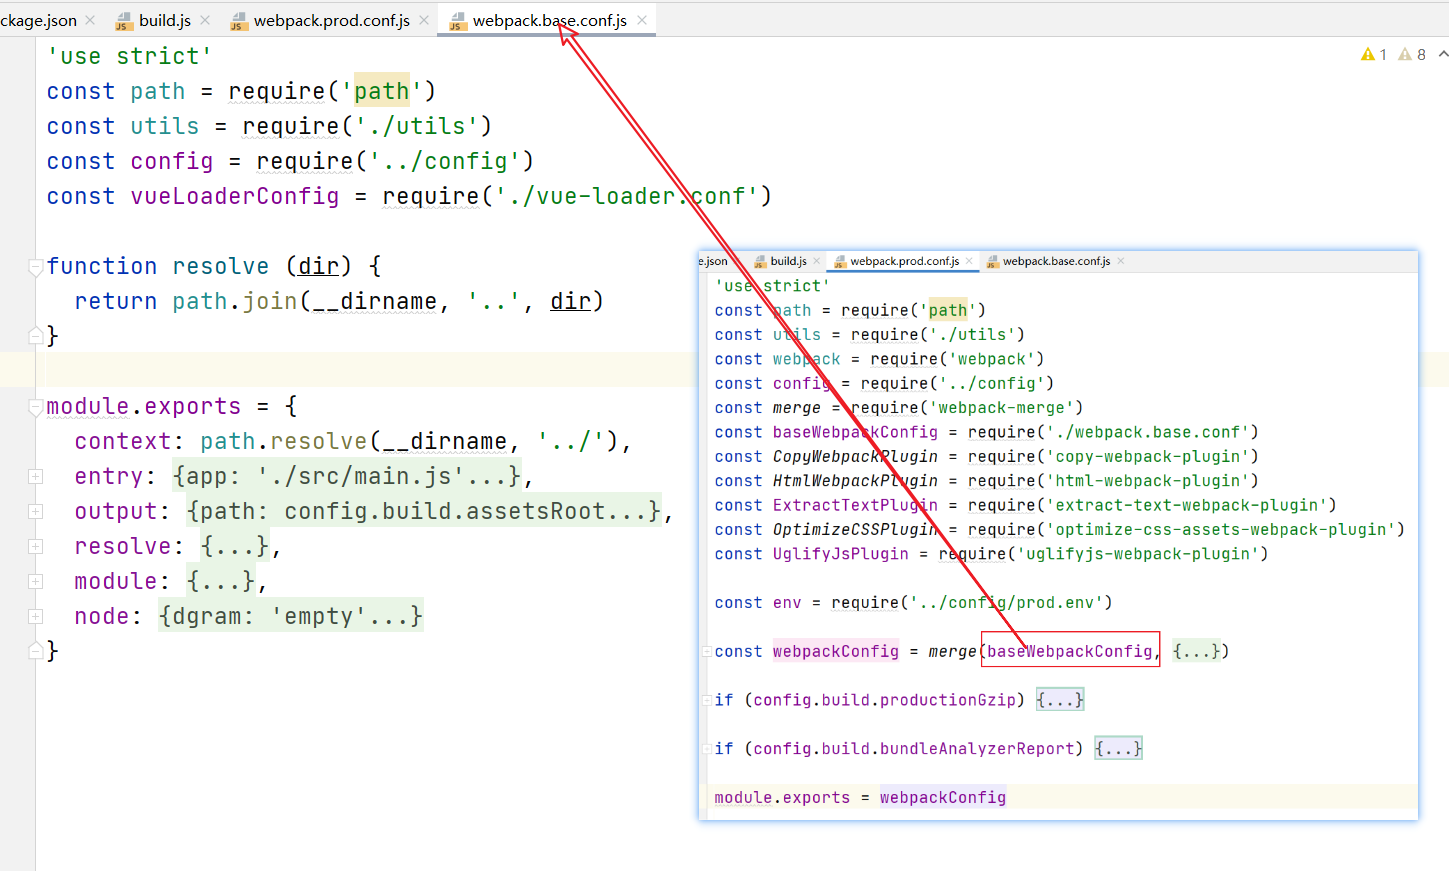Click UglifyJsPlugin constant name
Viewport: 1449px width, 871px height.
coord(841,554)
